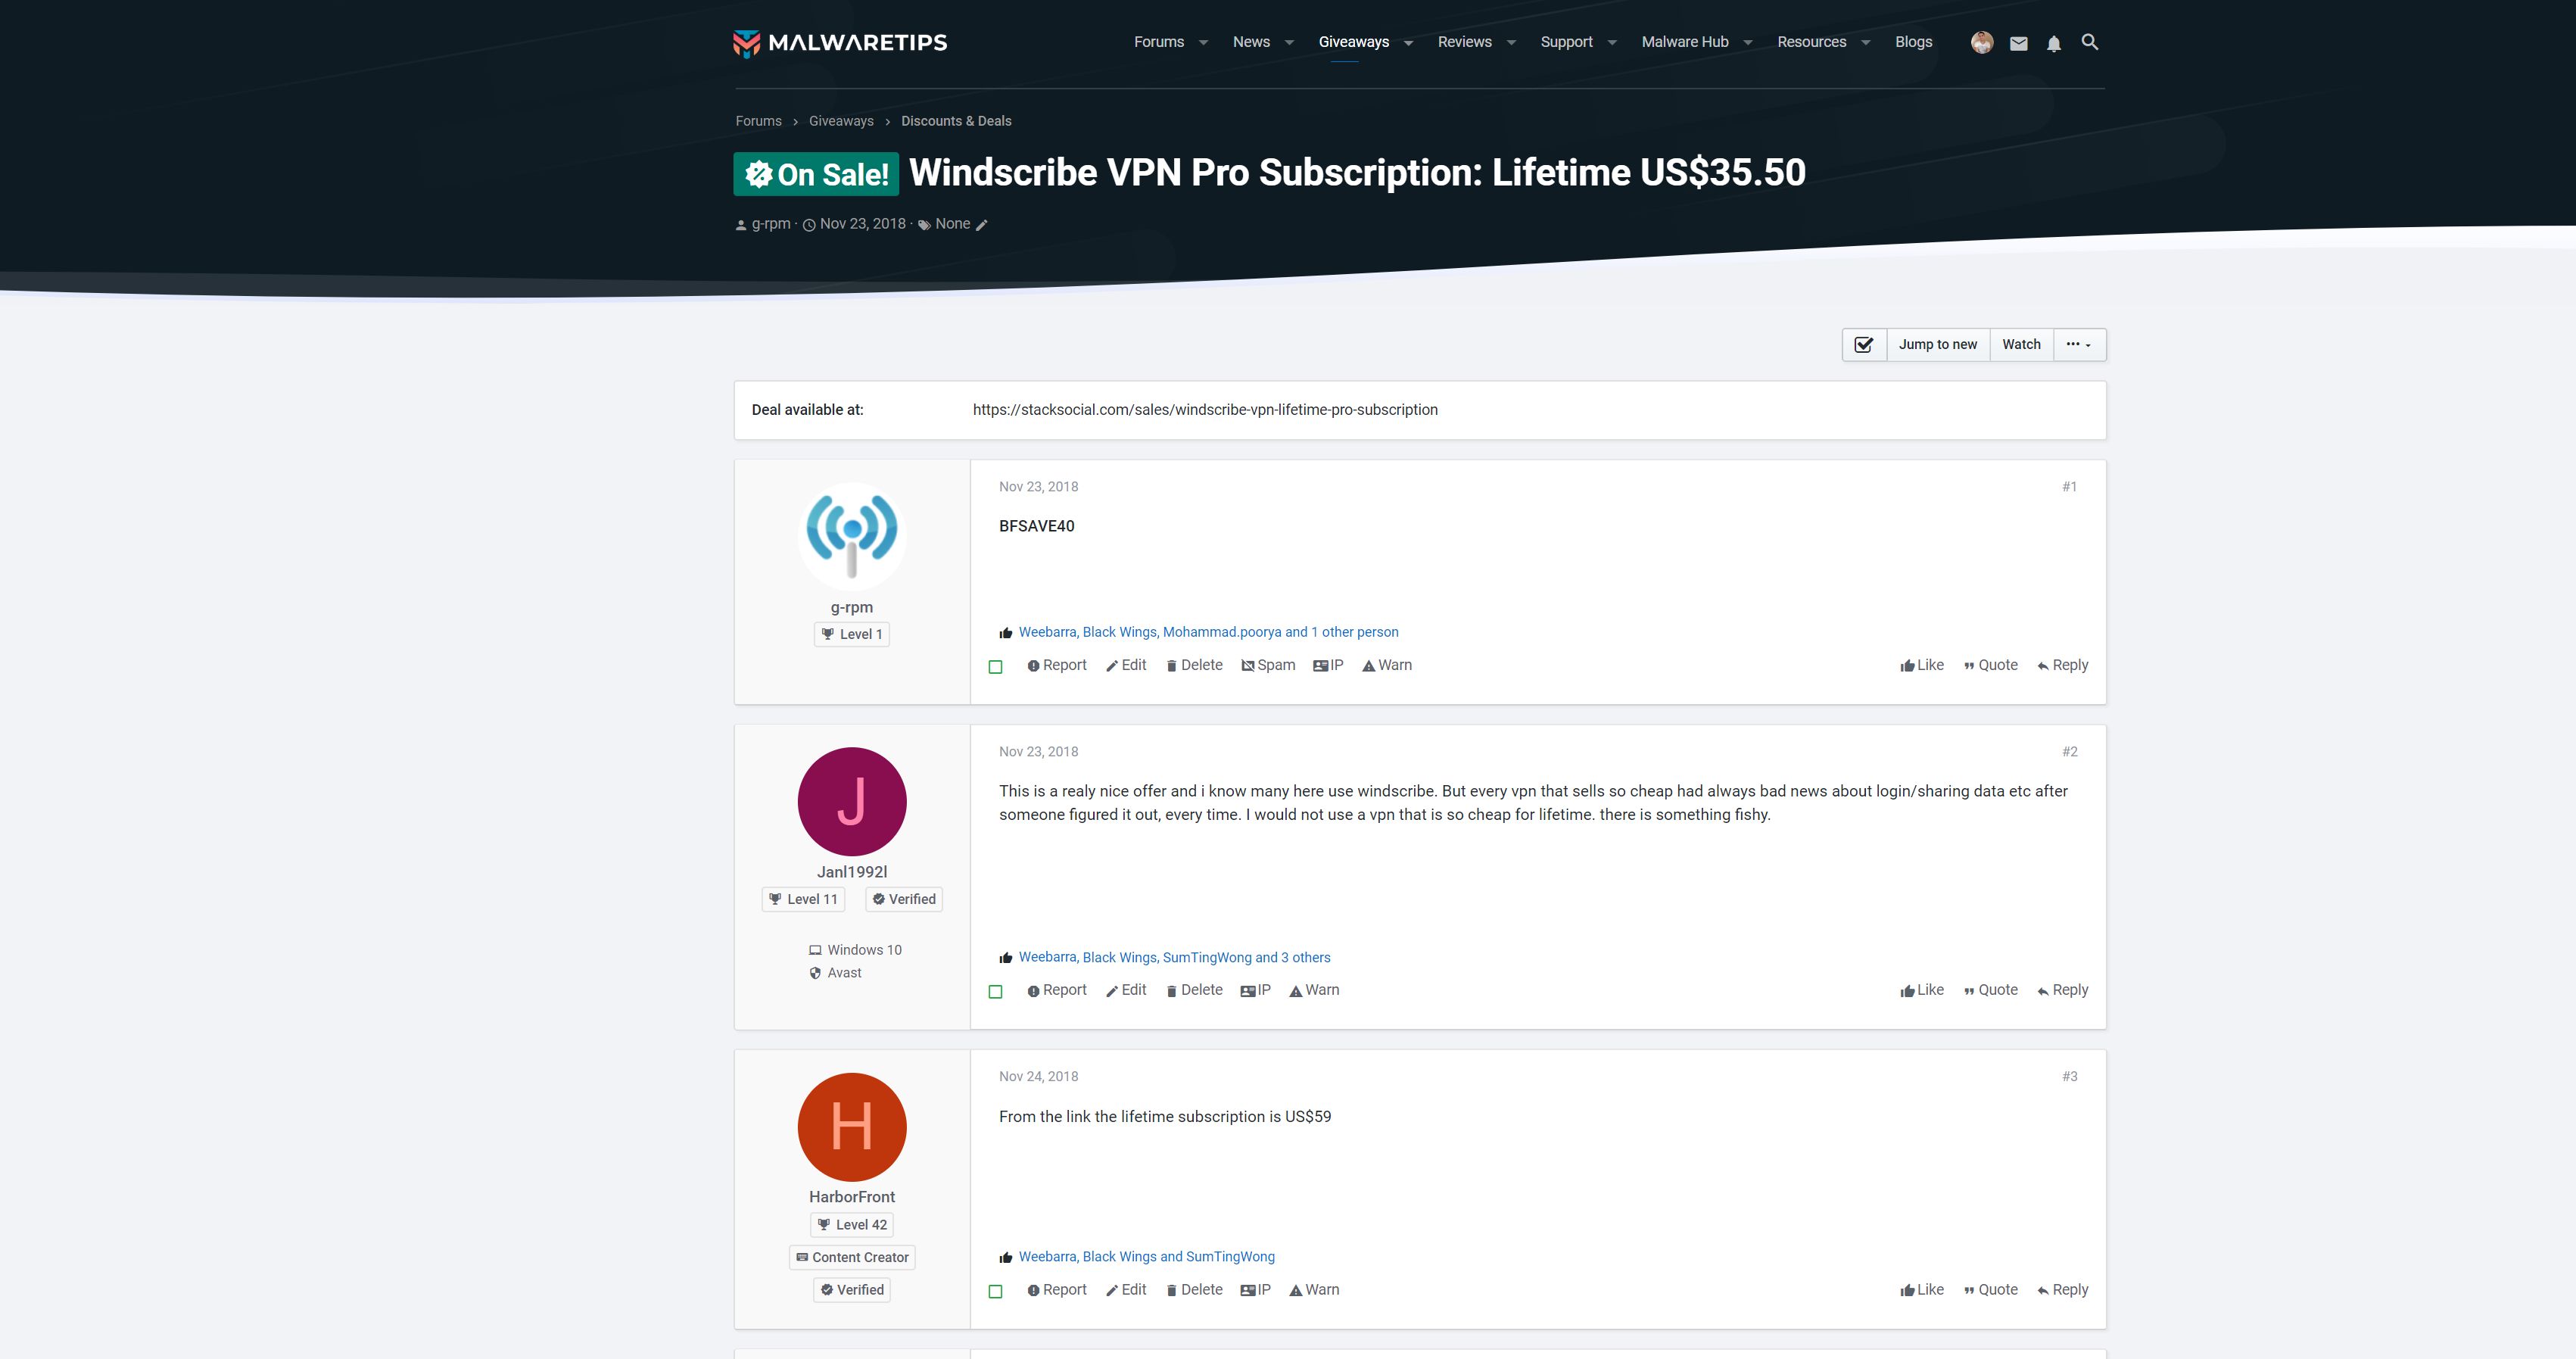The height and width of the screenshot is (1359, 2576).
Task: Open the search magnifier icon
Action: pyautogui.click(x=2089, y=42)
